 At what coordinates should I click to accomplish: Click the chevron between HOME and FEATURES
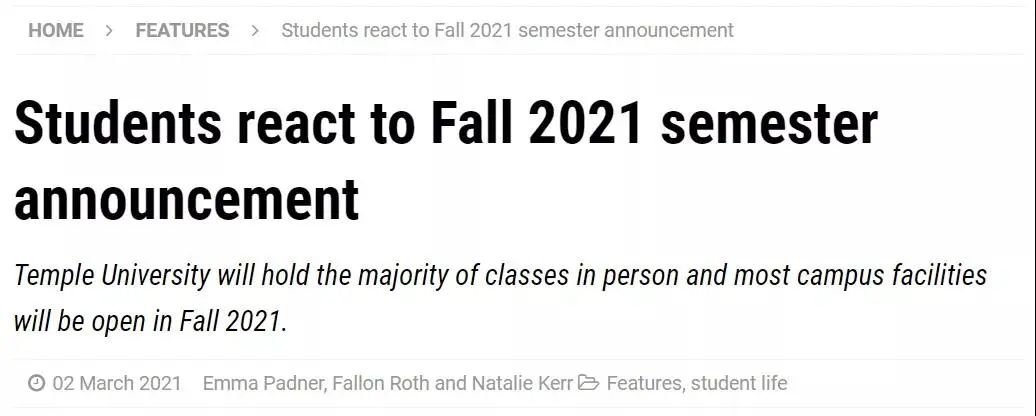(110, 30)
